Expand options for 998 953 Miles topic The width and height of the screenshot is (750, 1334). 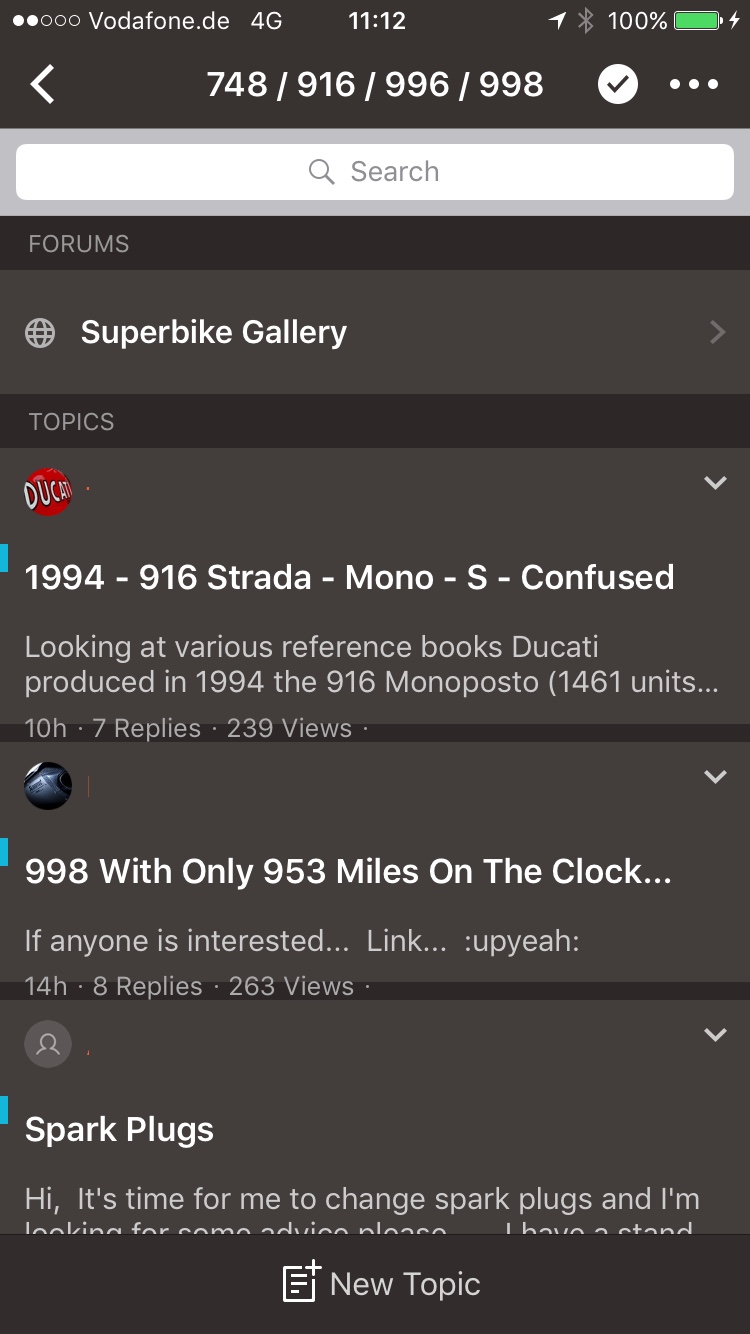coord(715,776)
